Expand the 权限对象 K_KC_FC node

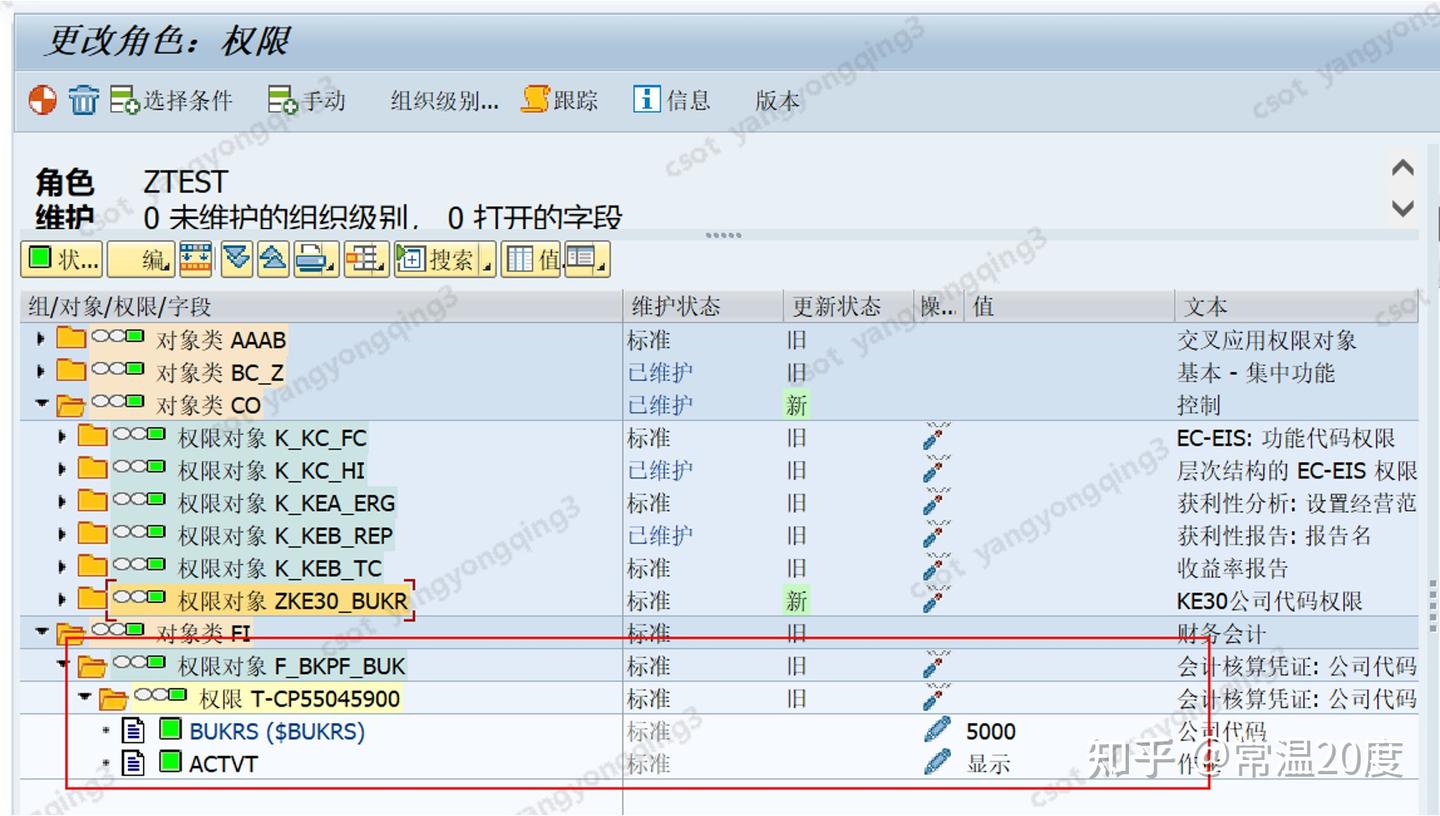pos(62,437)
